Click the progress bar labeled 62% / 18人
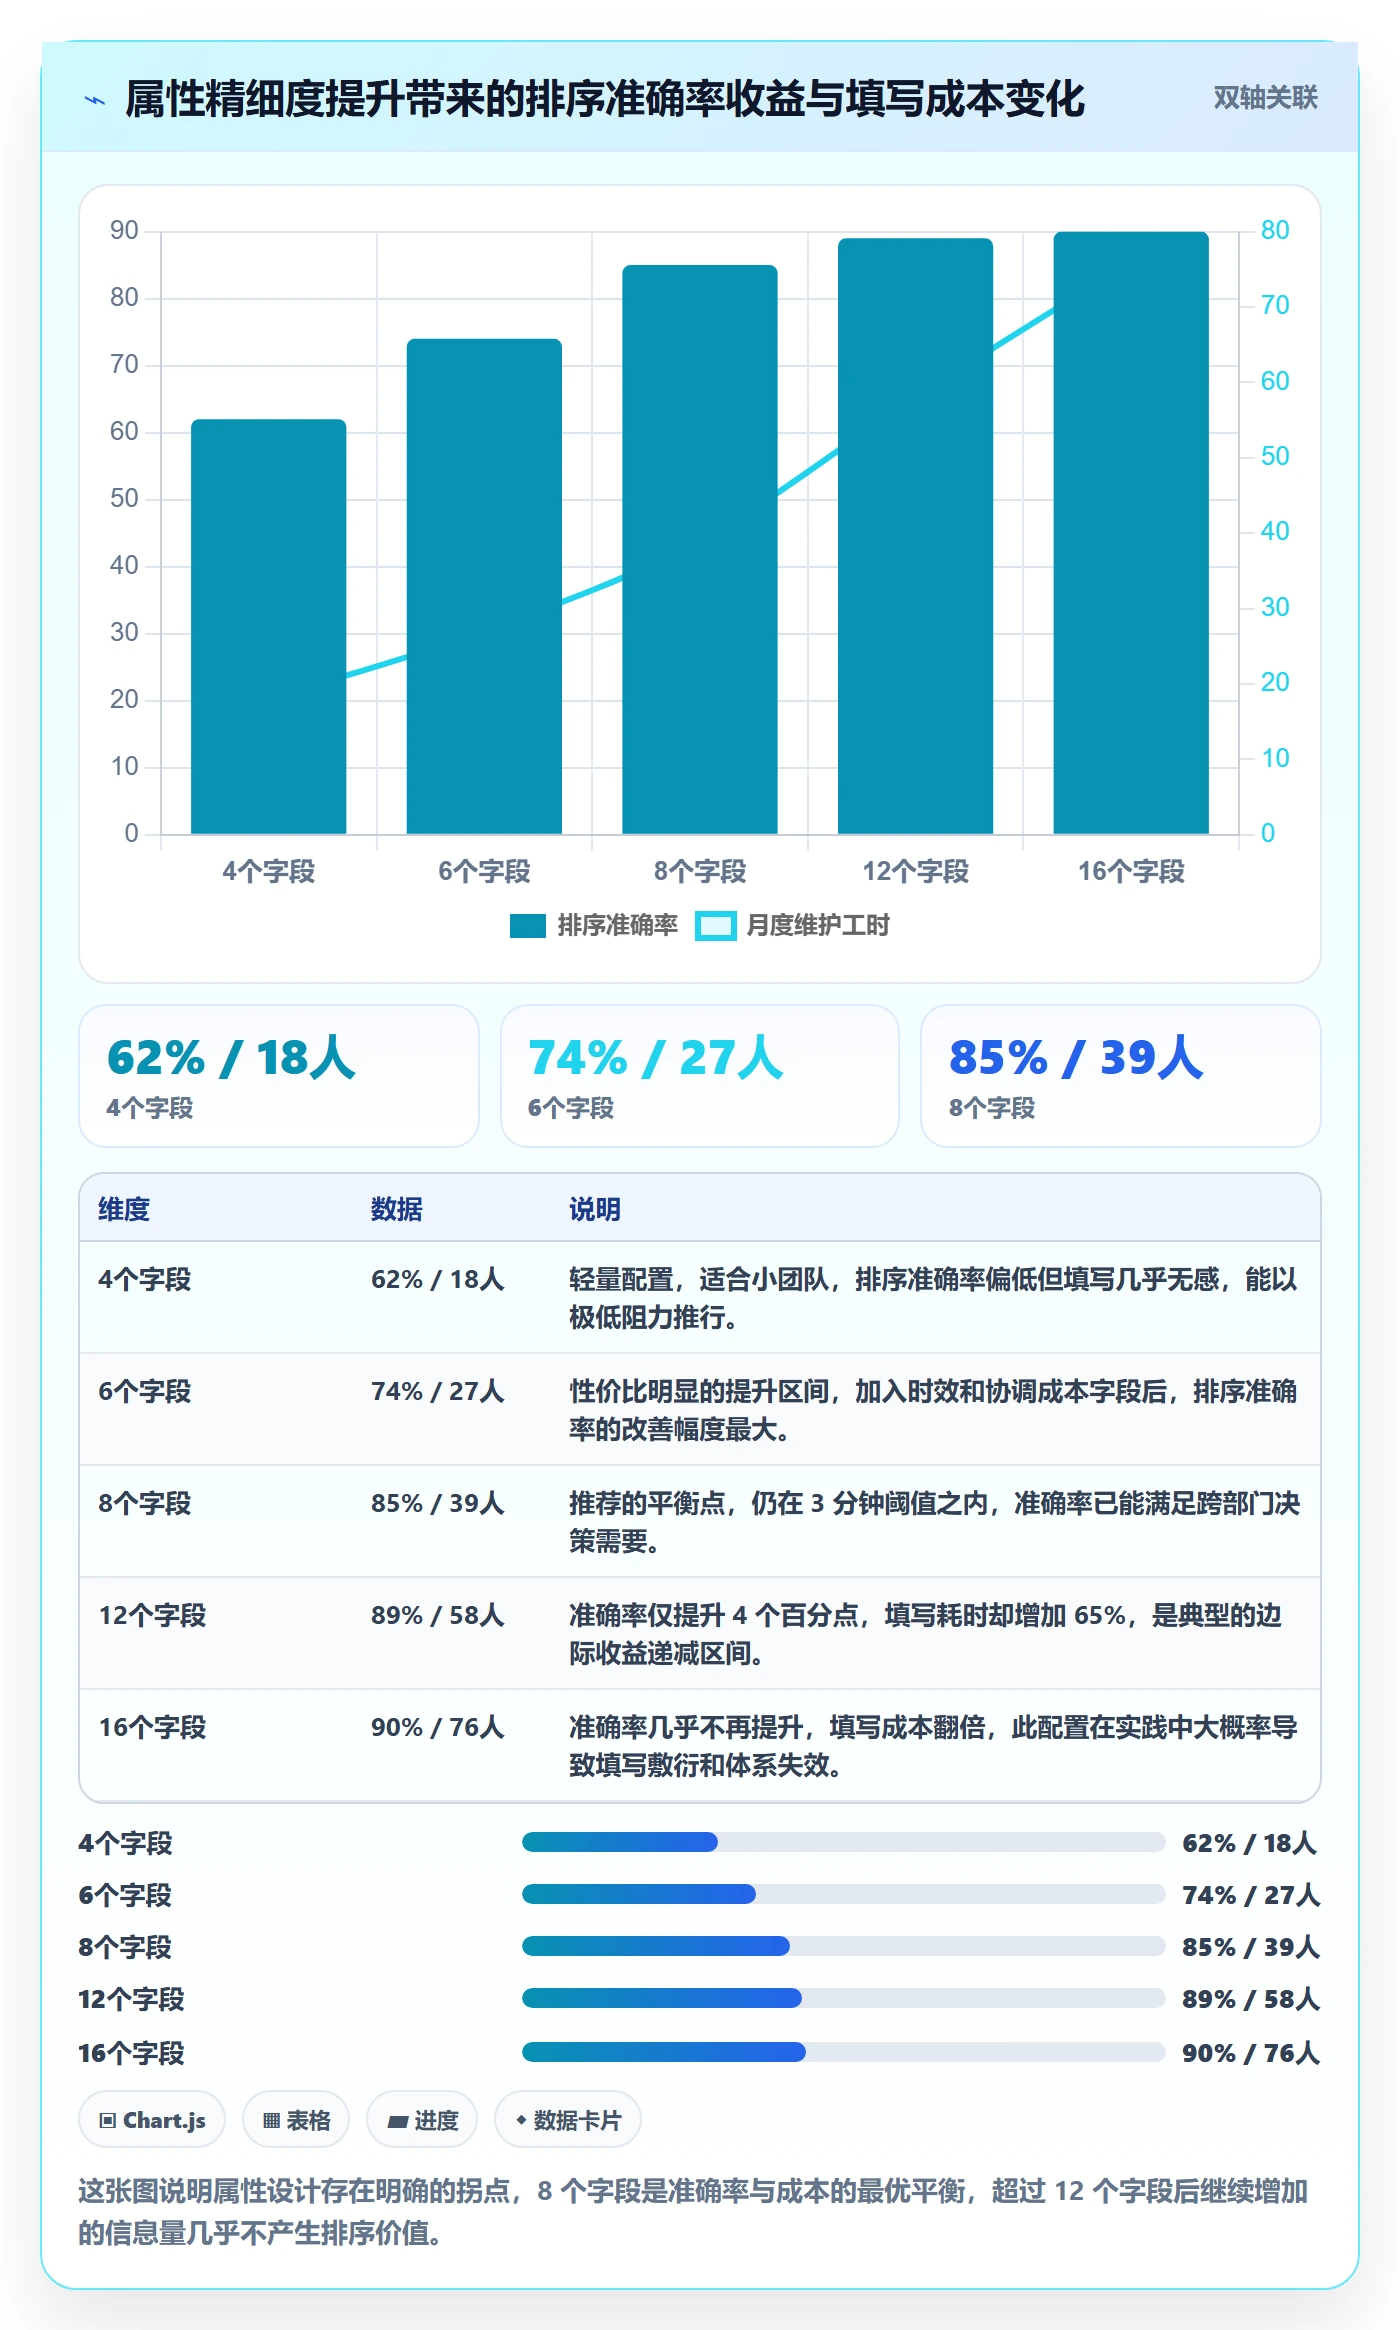 [x=844, y=1842]
